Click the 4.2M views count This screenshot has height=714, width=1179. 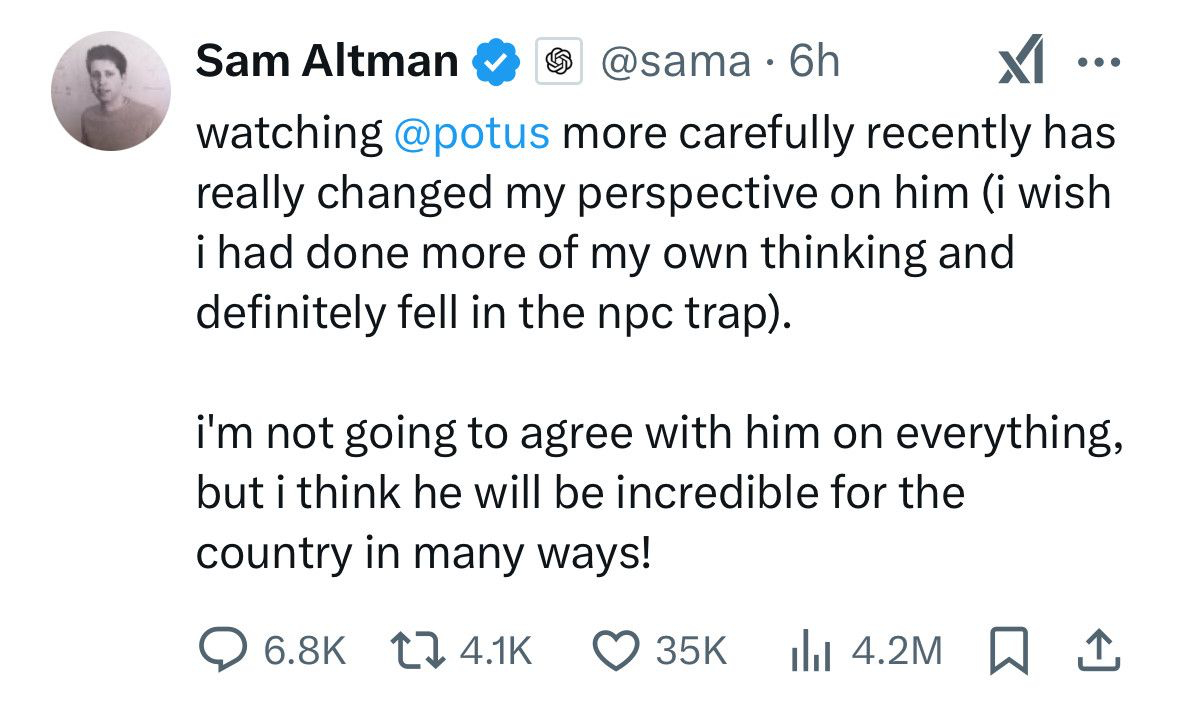point(895,652)
